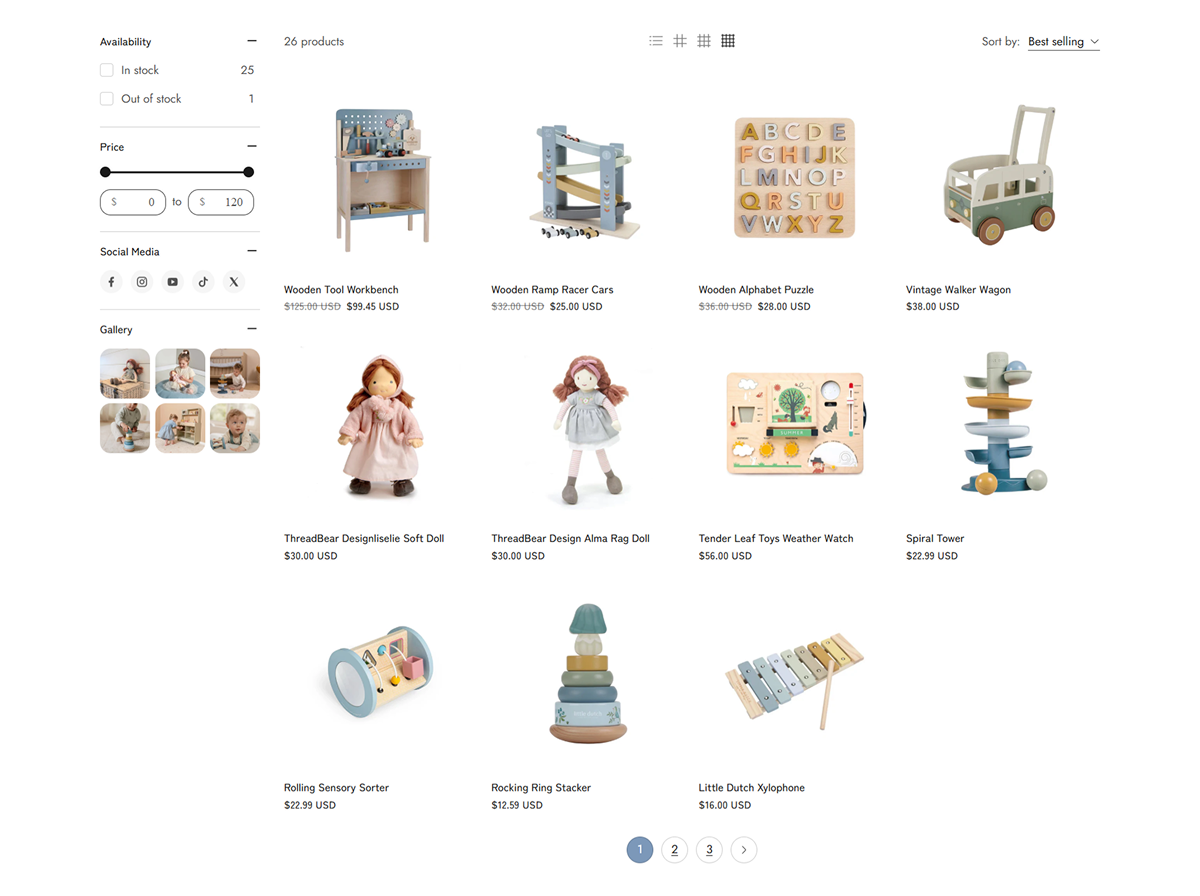
Task: Click the maximum price input field
Action: point(221,202)
